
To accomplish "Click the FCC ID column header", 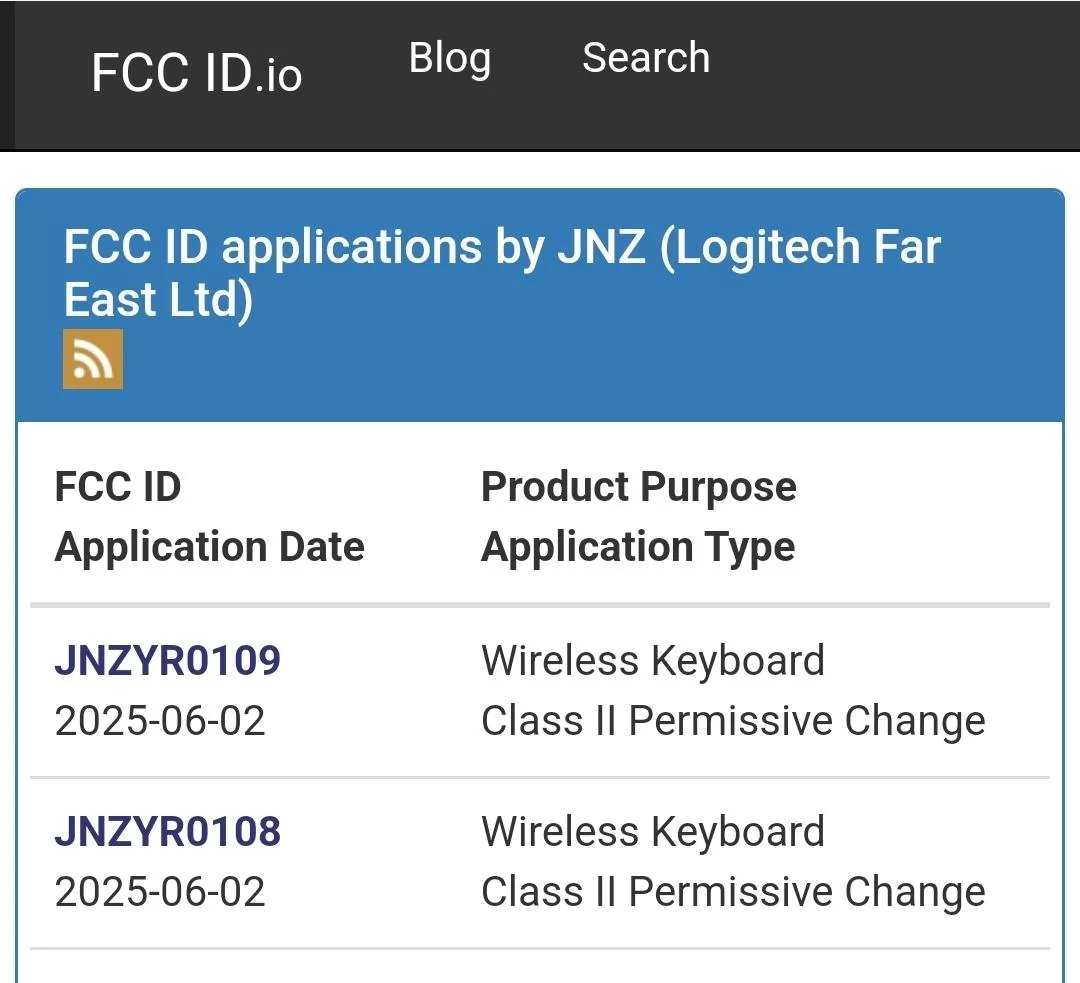I will pyautogui.click(x=118, y=488).
